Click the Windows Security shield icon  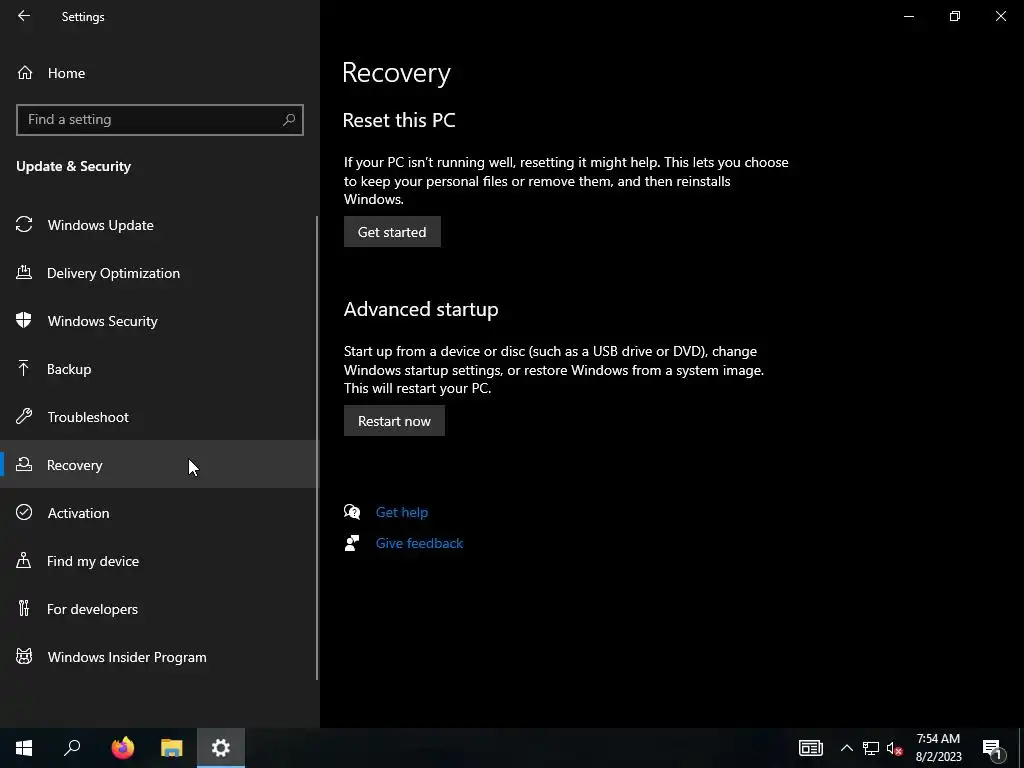24,320
